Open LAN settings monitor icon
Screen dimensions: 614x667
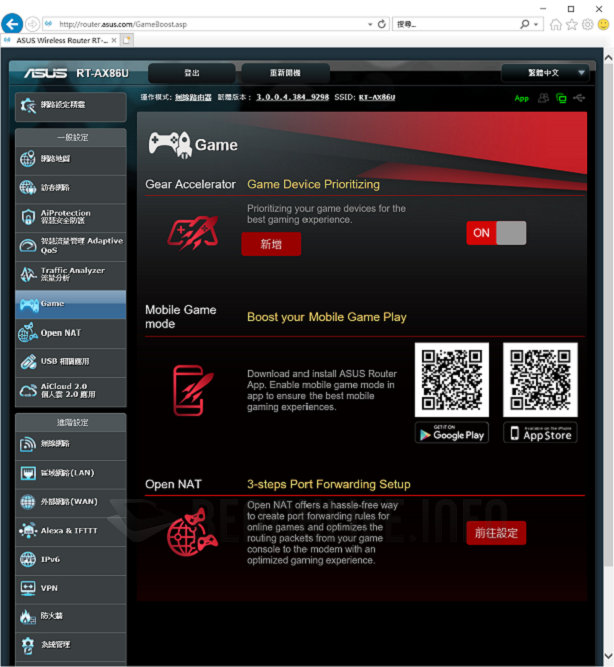point(28,473)
